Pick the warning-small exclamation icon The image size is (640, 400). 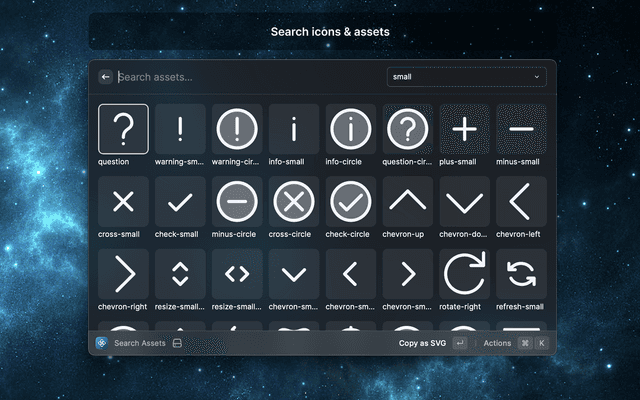180,129
